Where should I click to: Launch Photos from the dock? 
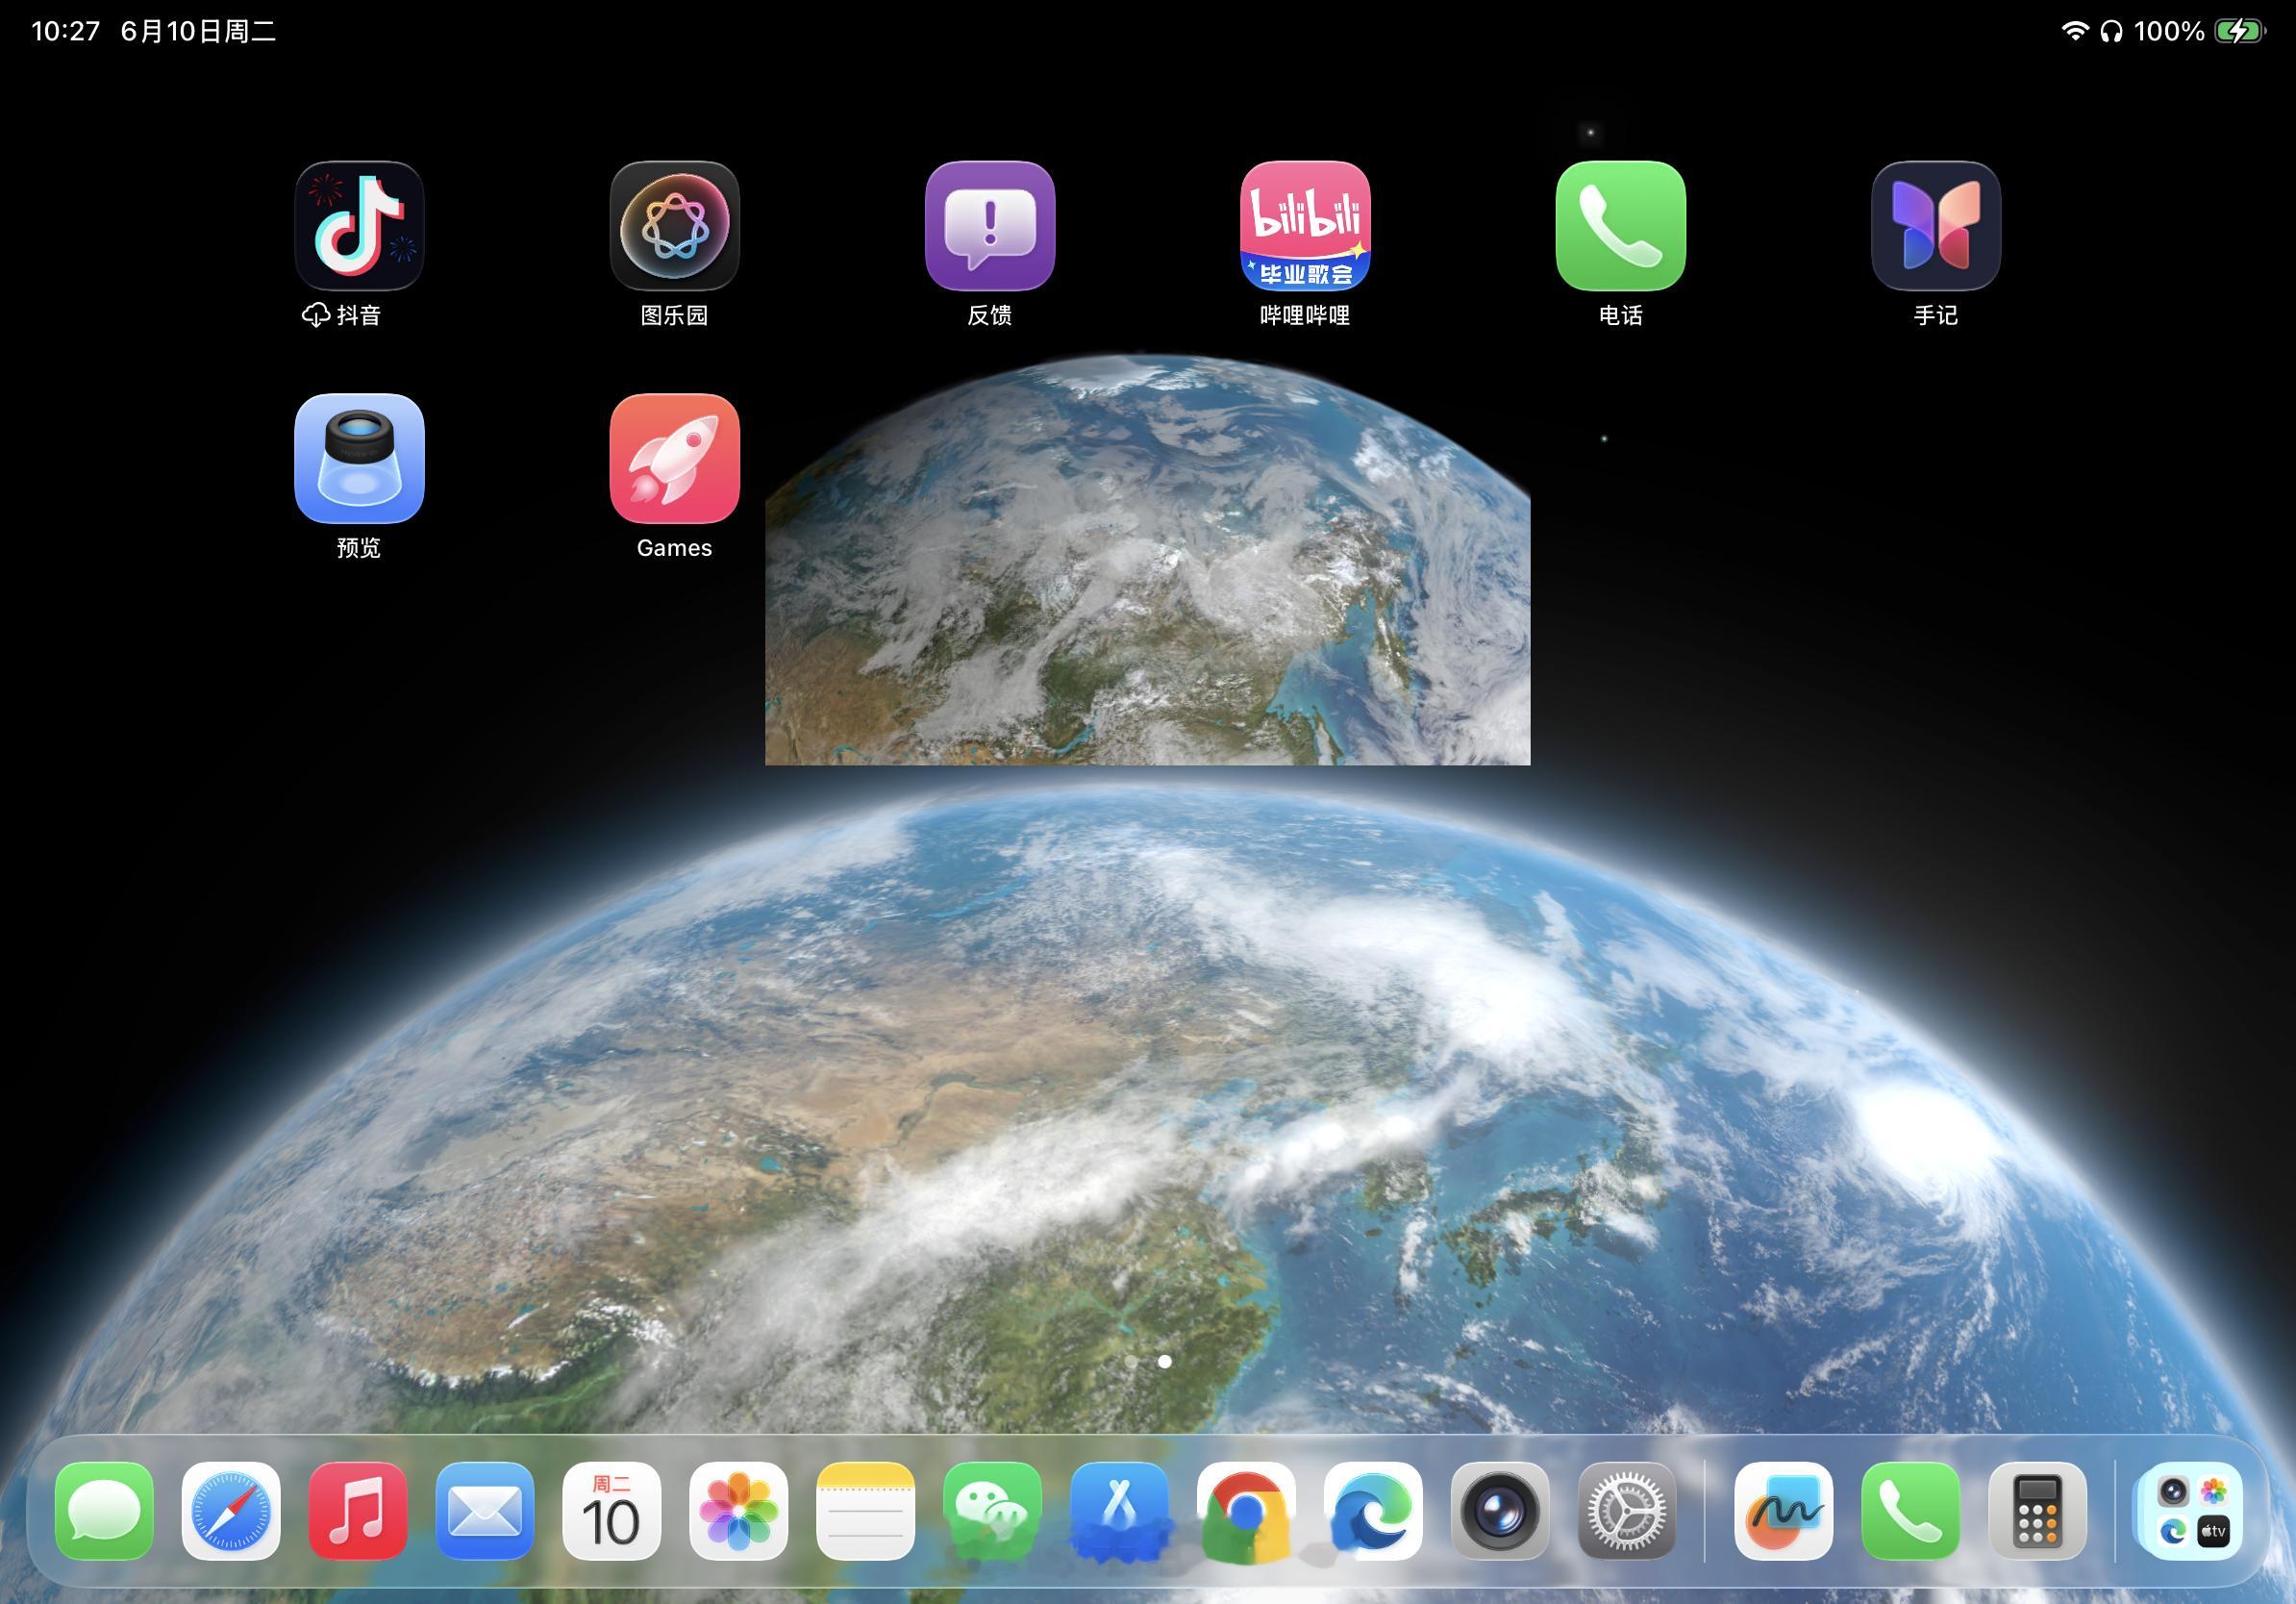[739, 1511]
